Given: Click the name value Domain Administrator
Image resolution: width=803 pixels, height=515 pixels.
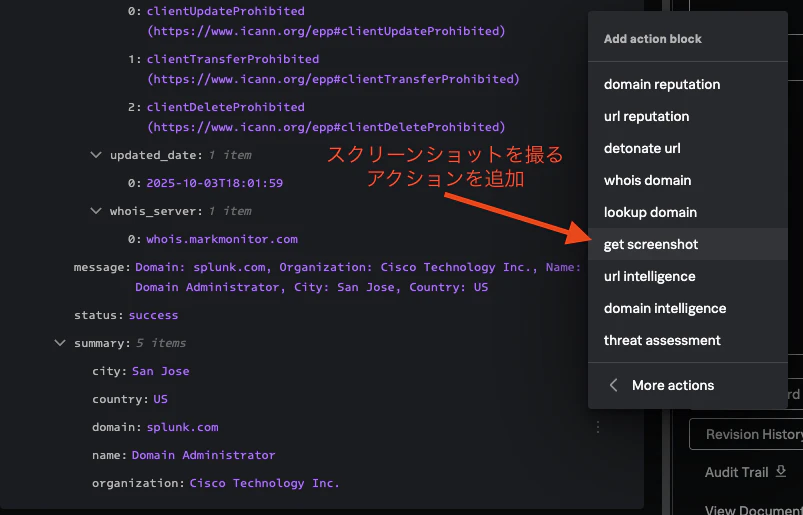Looking at the screenshot, I should [203, 455].
